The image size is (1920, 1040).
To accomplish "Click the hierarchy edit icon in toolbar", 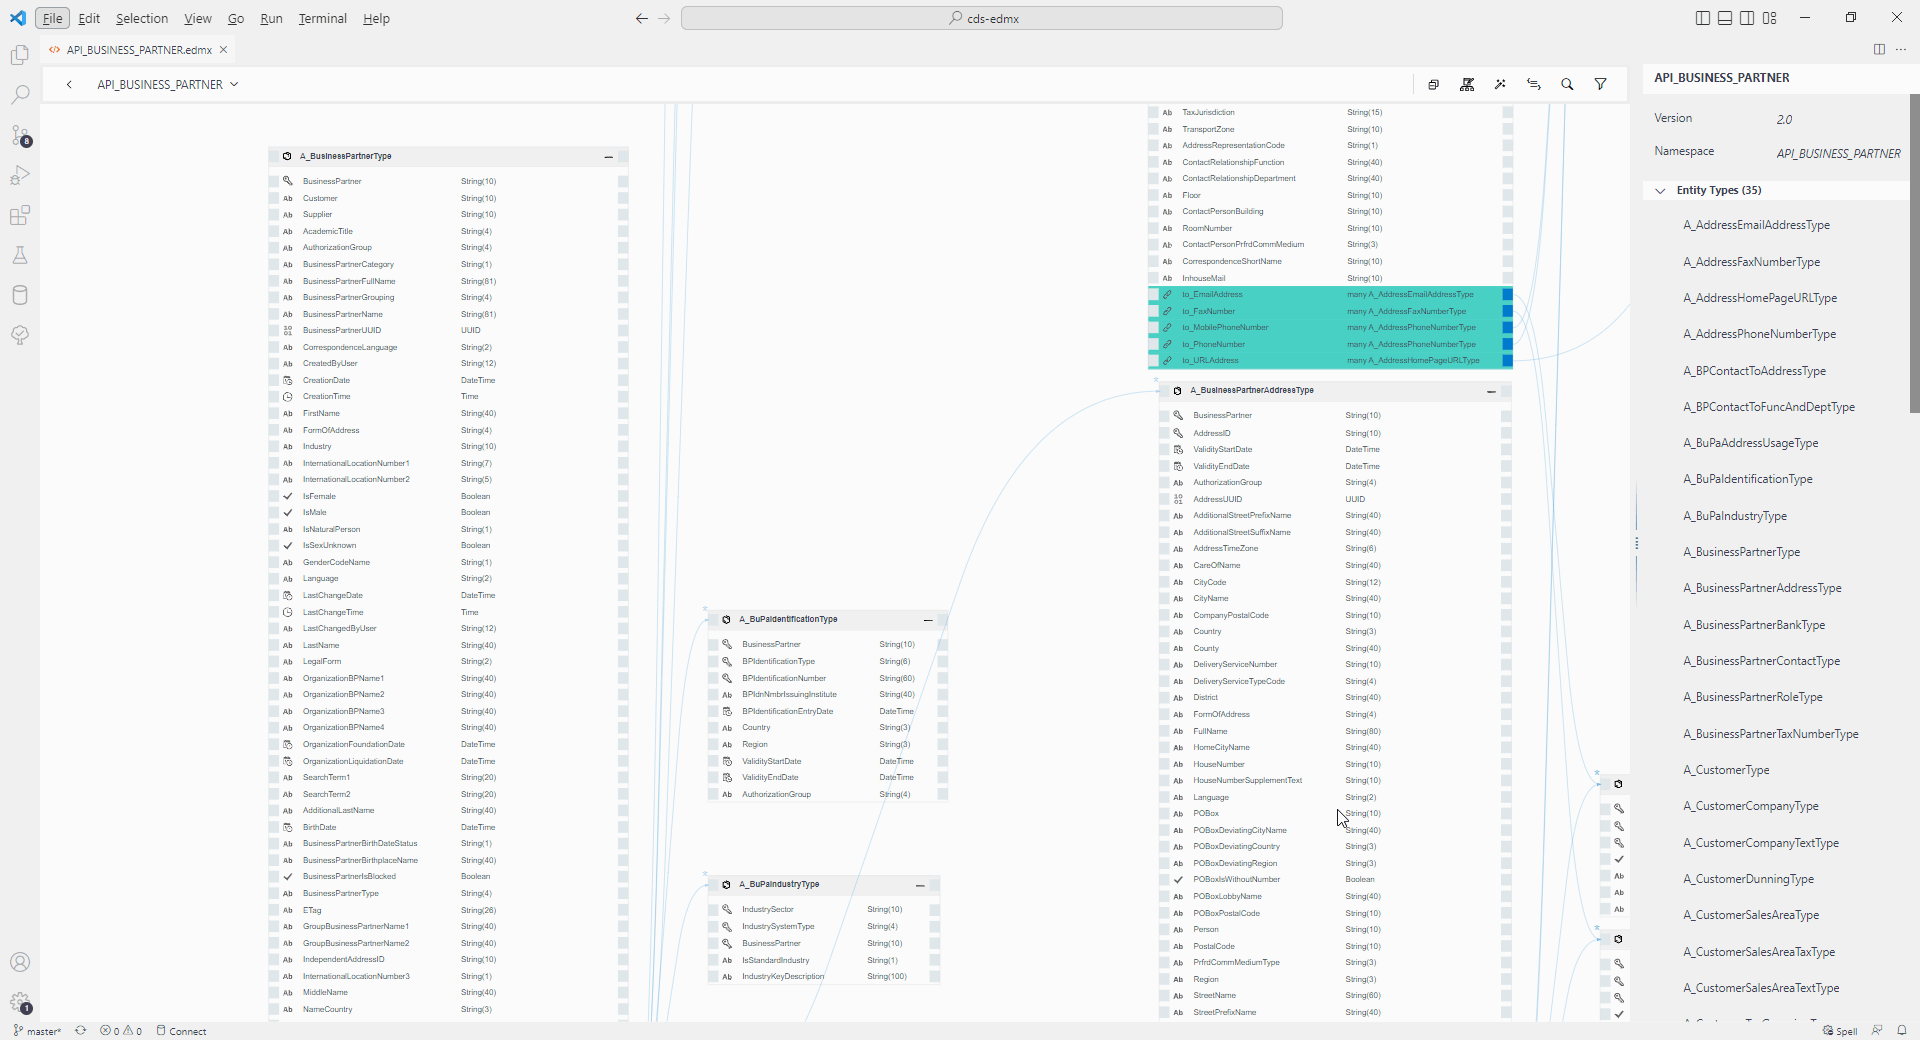I will (x=1467, y=85).
